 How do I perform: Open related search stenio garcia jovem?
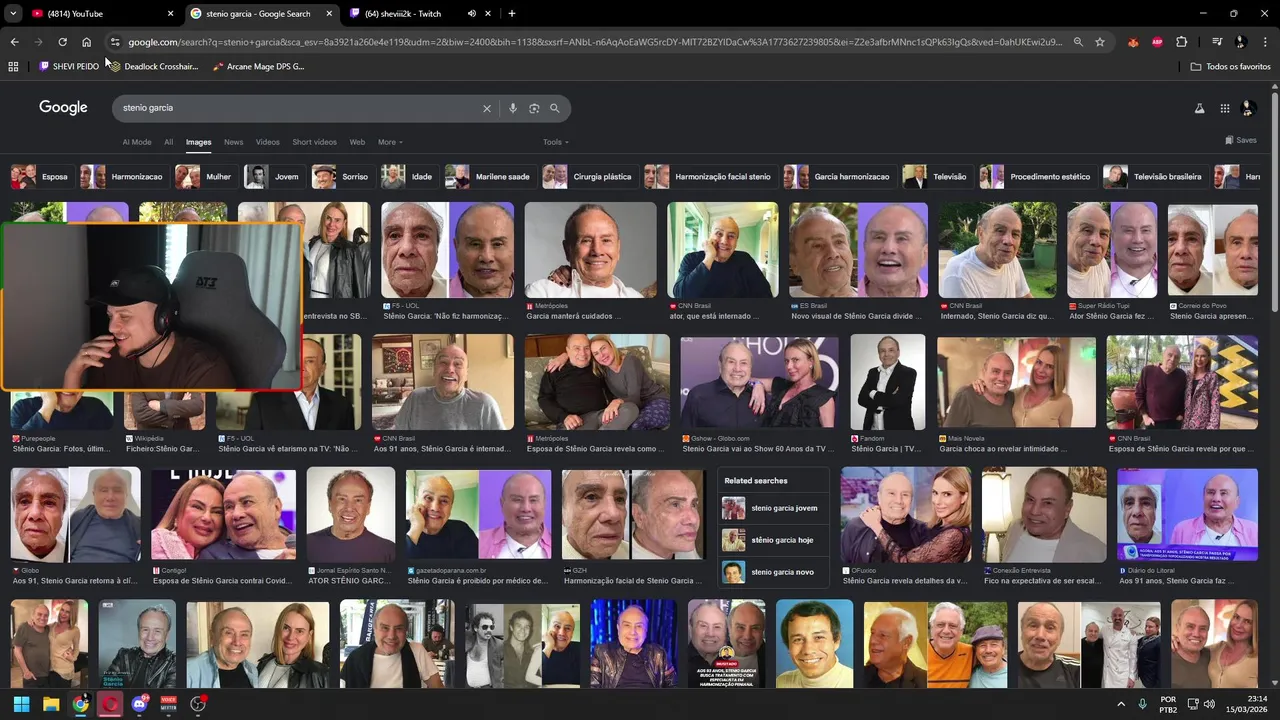click(773, 508)
